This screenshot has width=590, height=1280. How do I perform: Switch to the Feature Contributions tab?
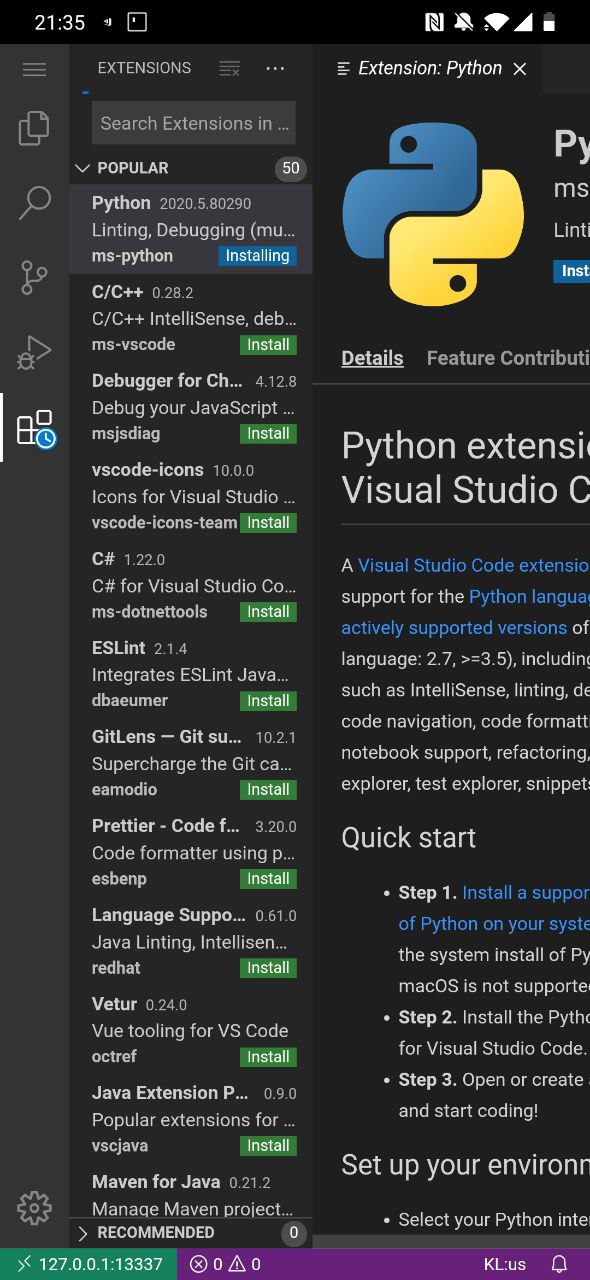[x=508, y=358]
